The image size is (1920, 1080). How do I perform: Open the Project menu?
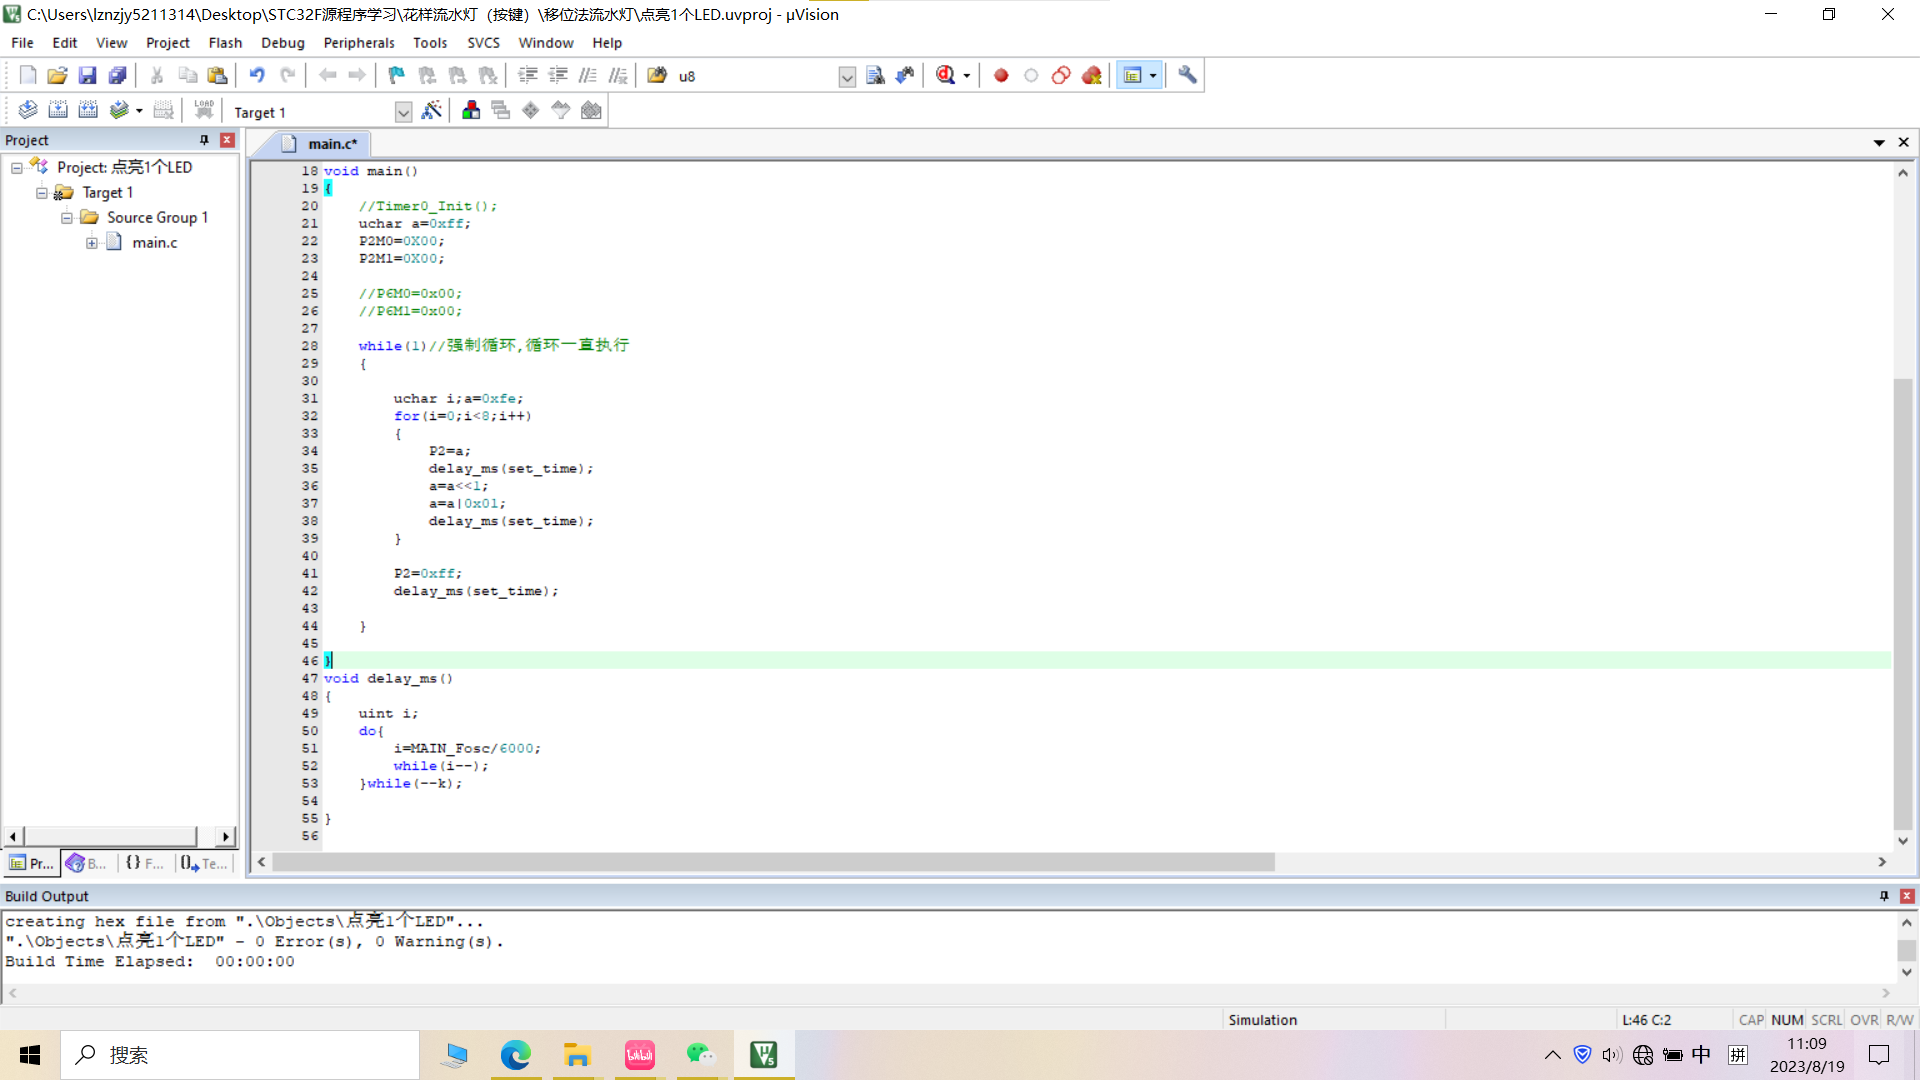[168, 43]
